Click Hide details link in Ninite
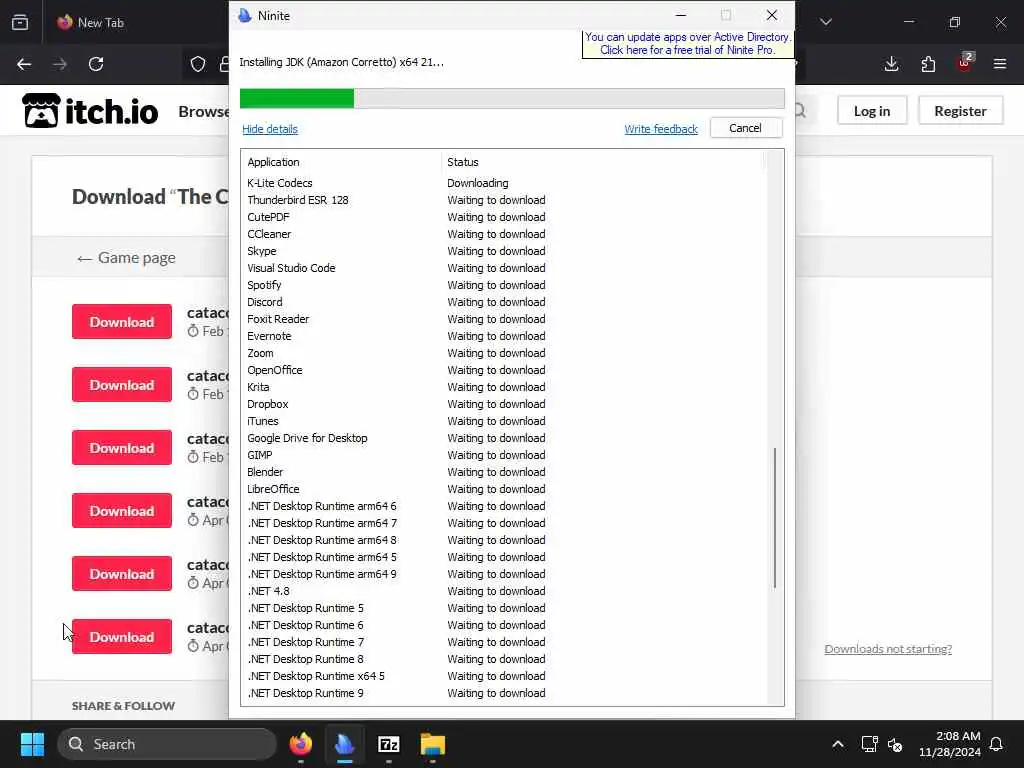Screen dimensions: 1024x768 point(270,129)
